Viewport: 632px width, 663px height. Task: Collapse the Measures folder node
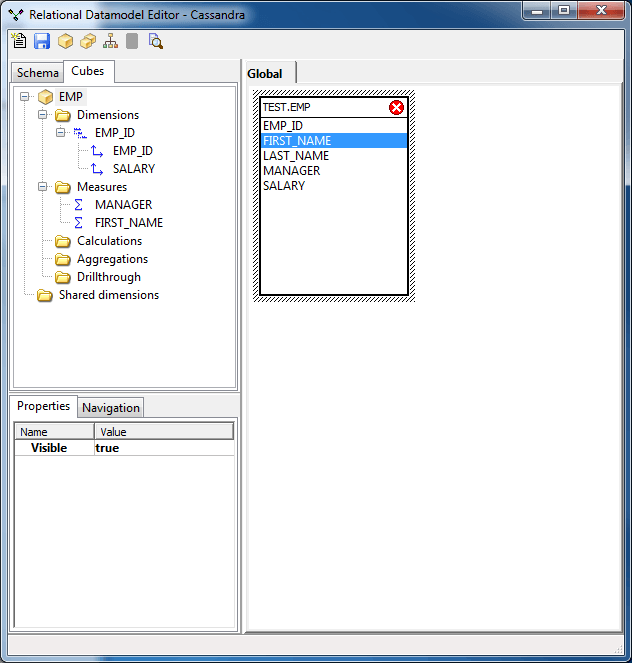point(42,186)
